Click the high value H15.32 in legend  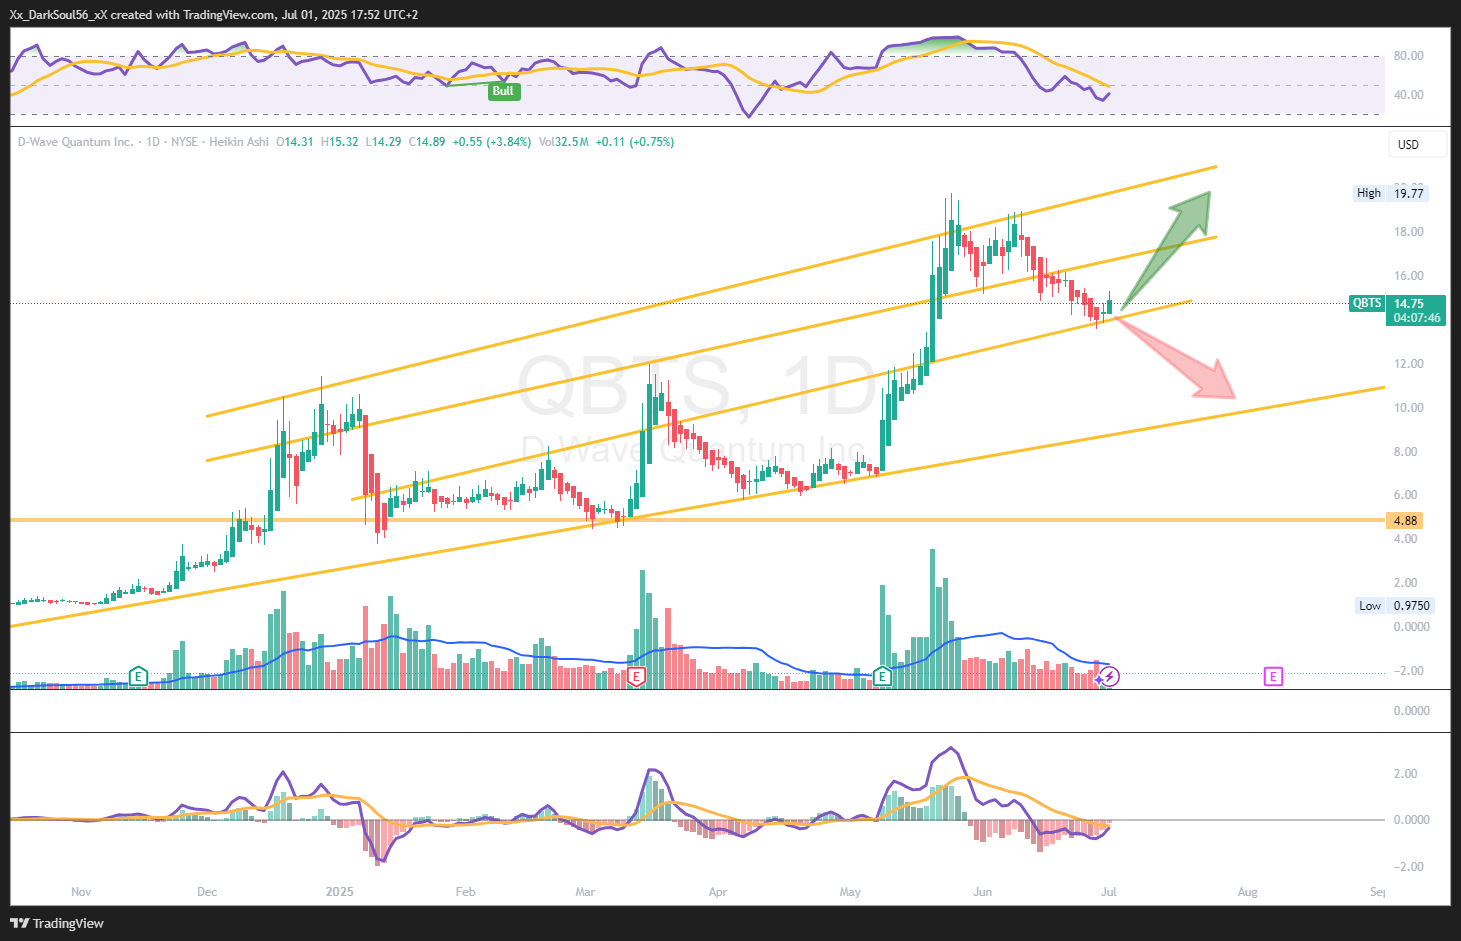(x=339, y=142)
